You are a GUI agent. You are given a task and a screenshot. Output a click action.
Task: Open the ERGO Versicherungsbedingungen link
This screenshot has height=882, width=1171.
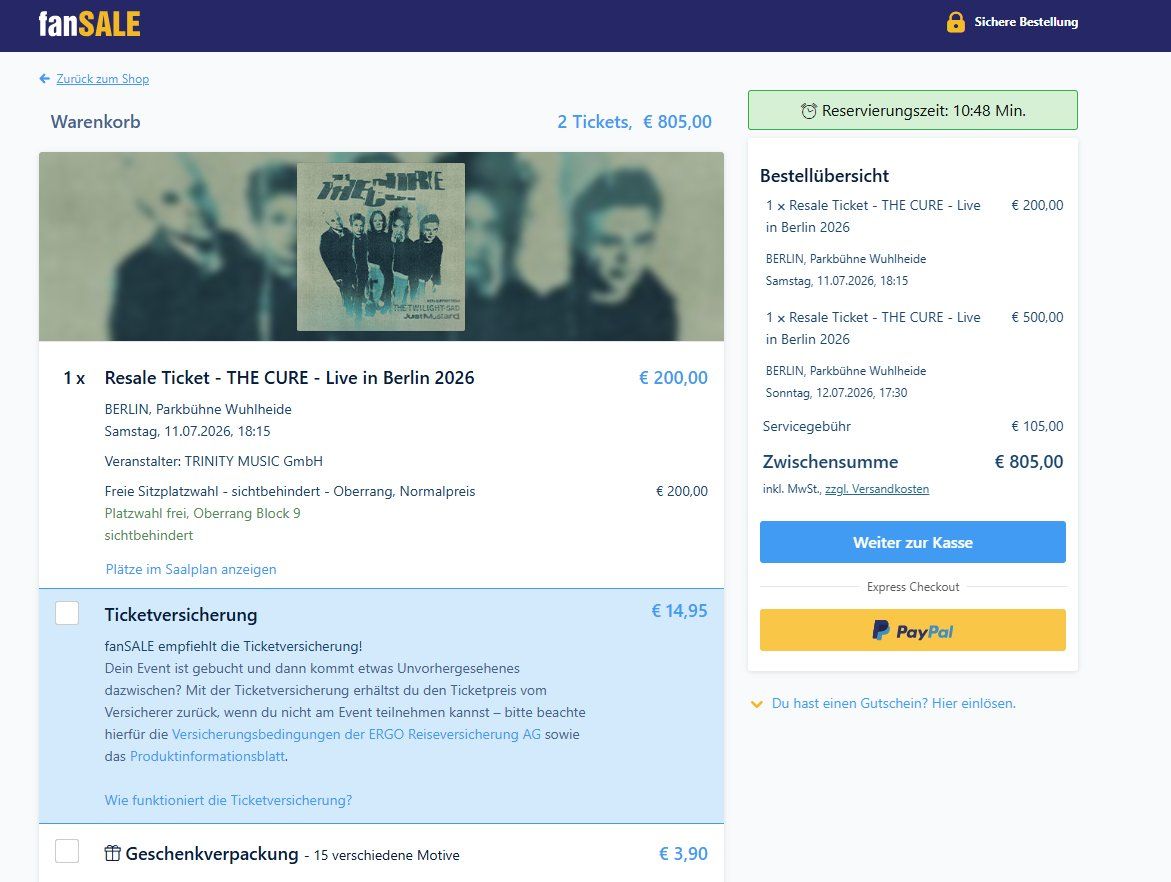point(356,735)
